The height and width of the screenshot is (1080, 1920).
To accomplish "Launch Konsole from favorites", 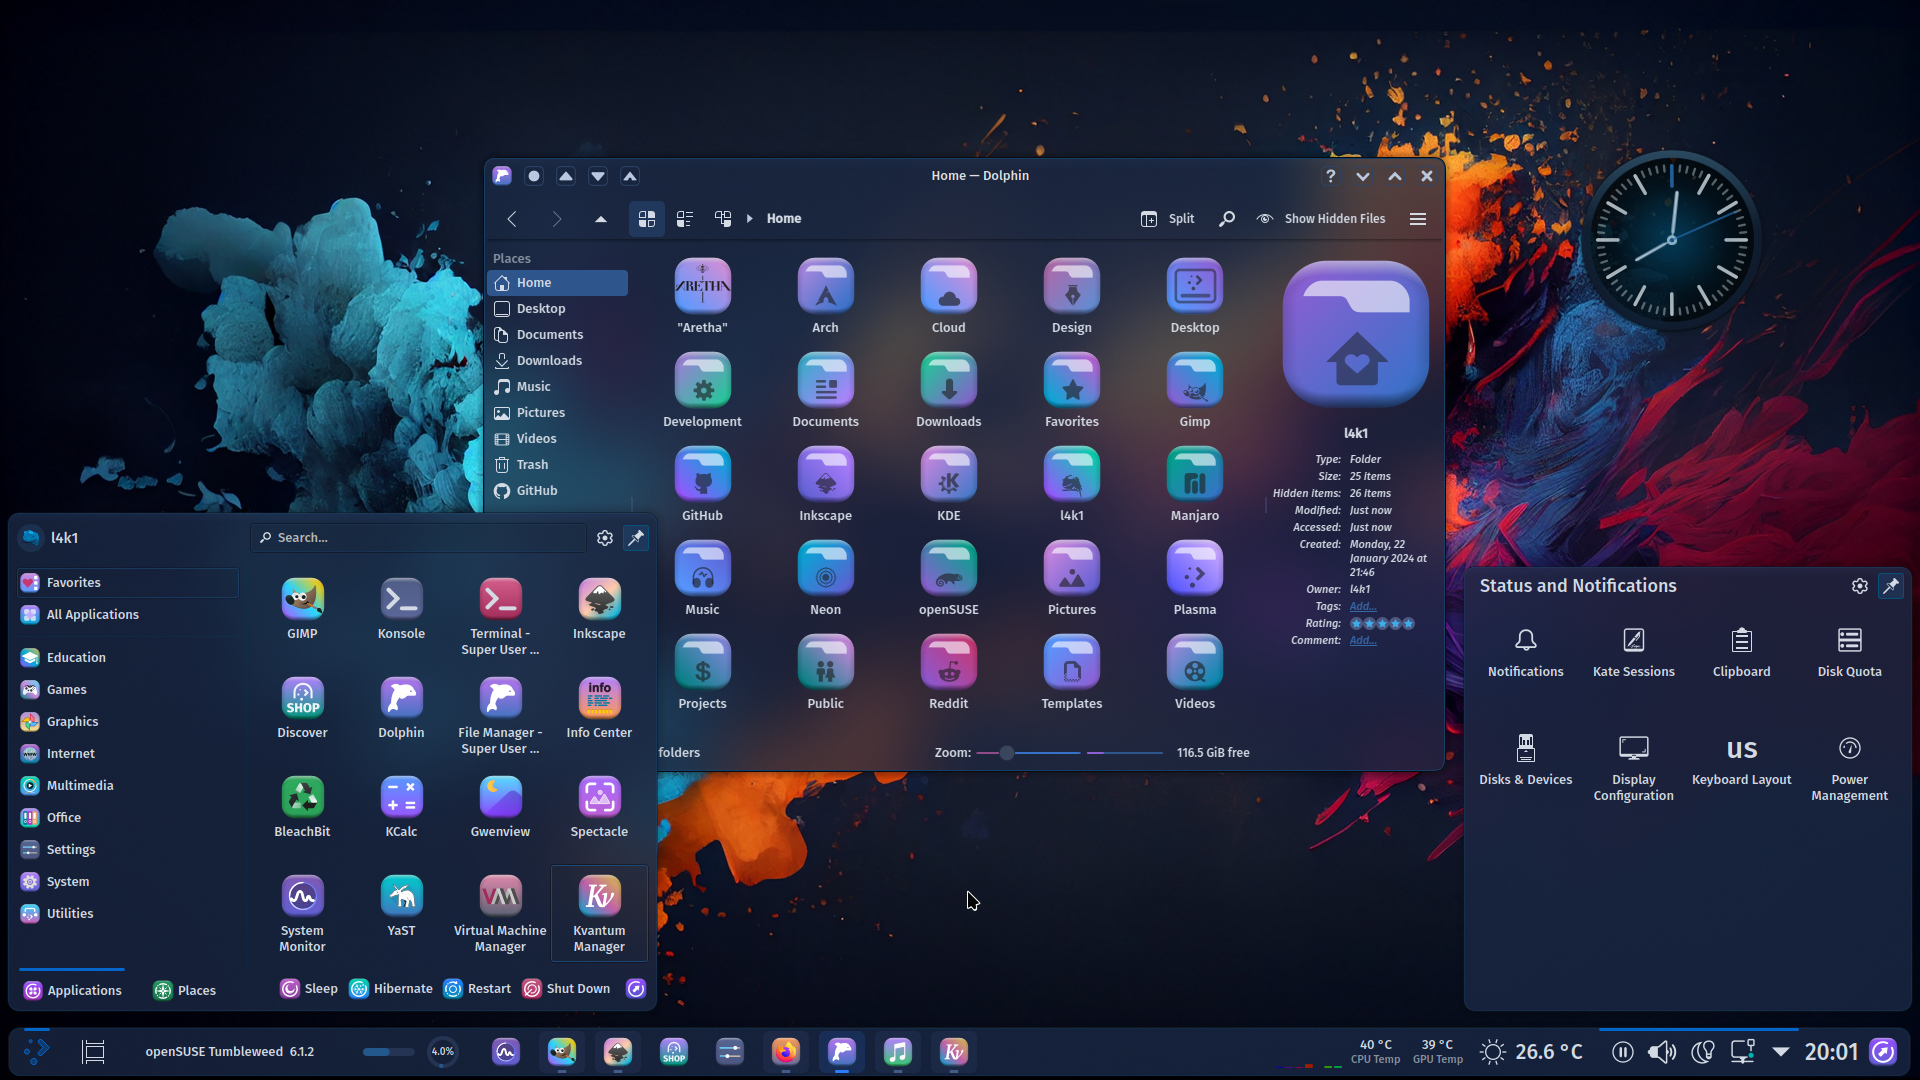I will [x=401, y=608].
